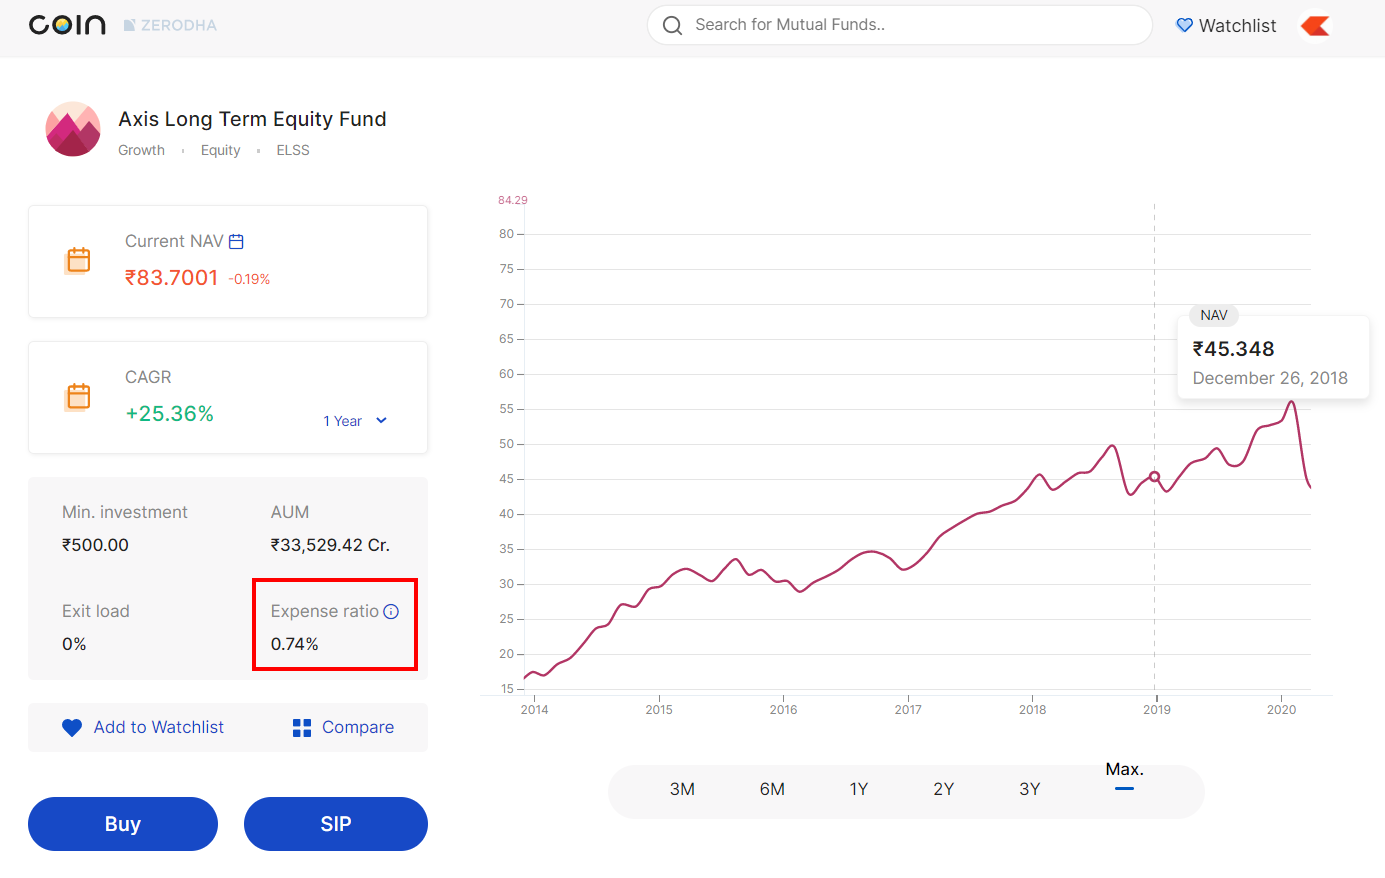Click the Search for Mutual Funds field
This screenshot has height=878, width=1385.
pyautogui.click(x=900, y=25)
